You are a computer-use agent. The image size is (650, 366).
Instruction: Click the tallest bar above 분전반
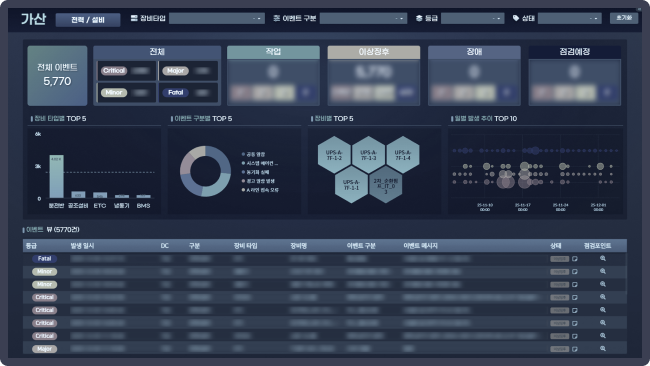56,177
